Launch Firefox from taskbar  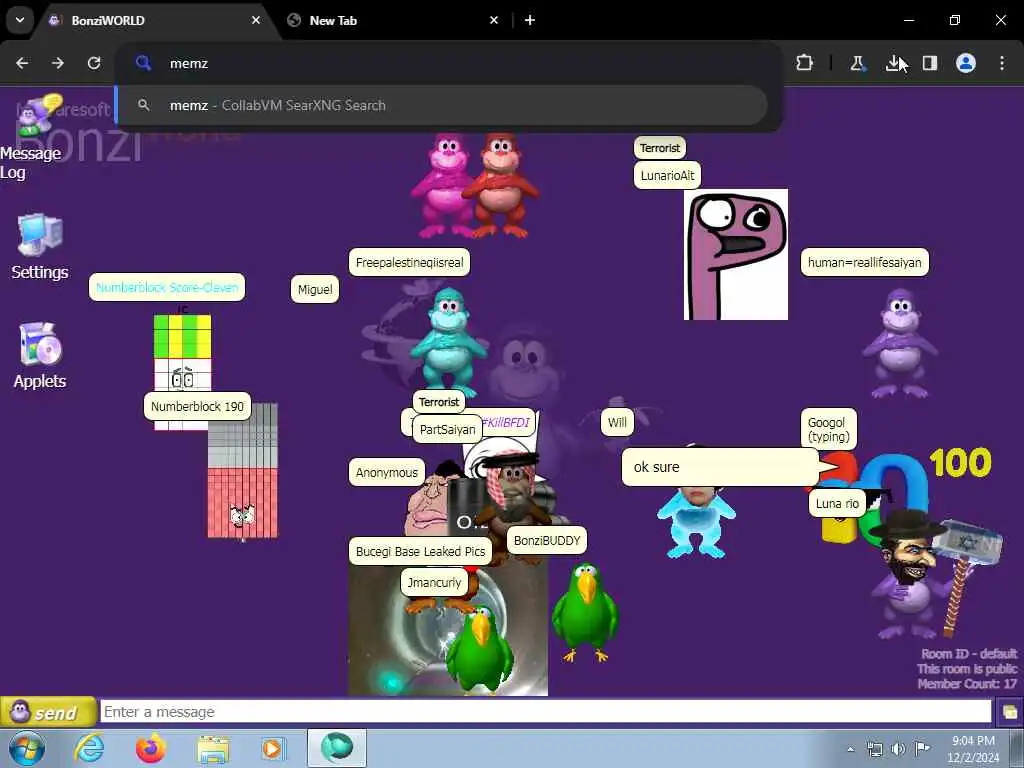pos(151,748)
